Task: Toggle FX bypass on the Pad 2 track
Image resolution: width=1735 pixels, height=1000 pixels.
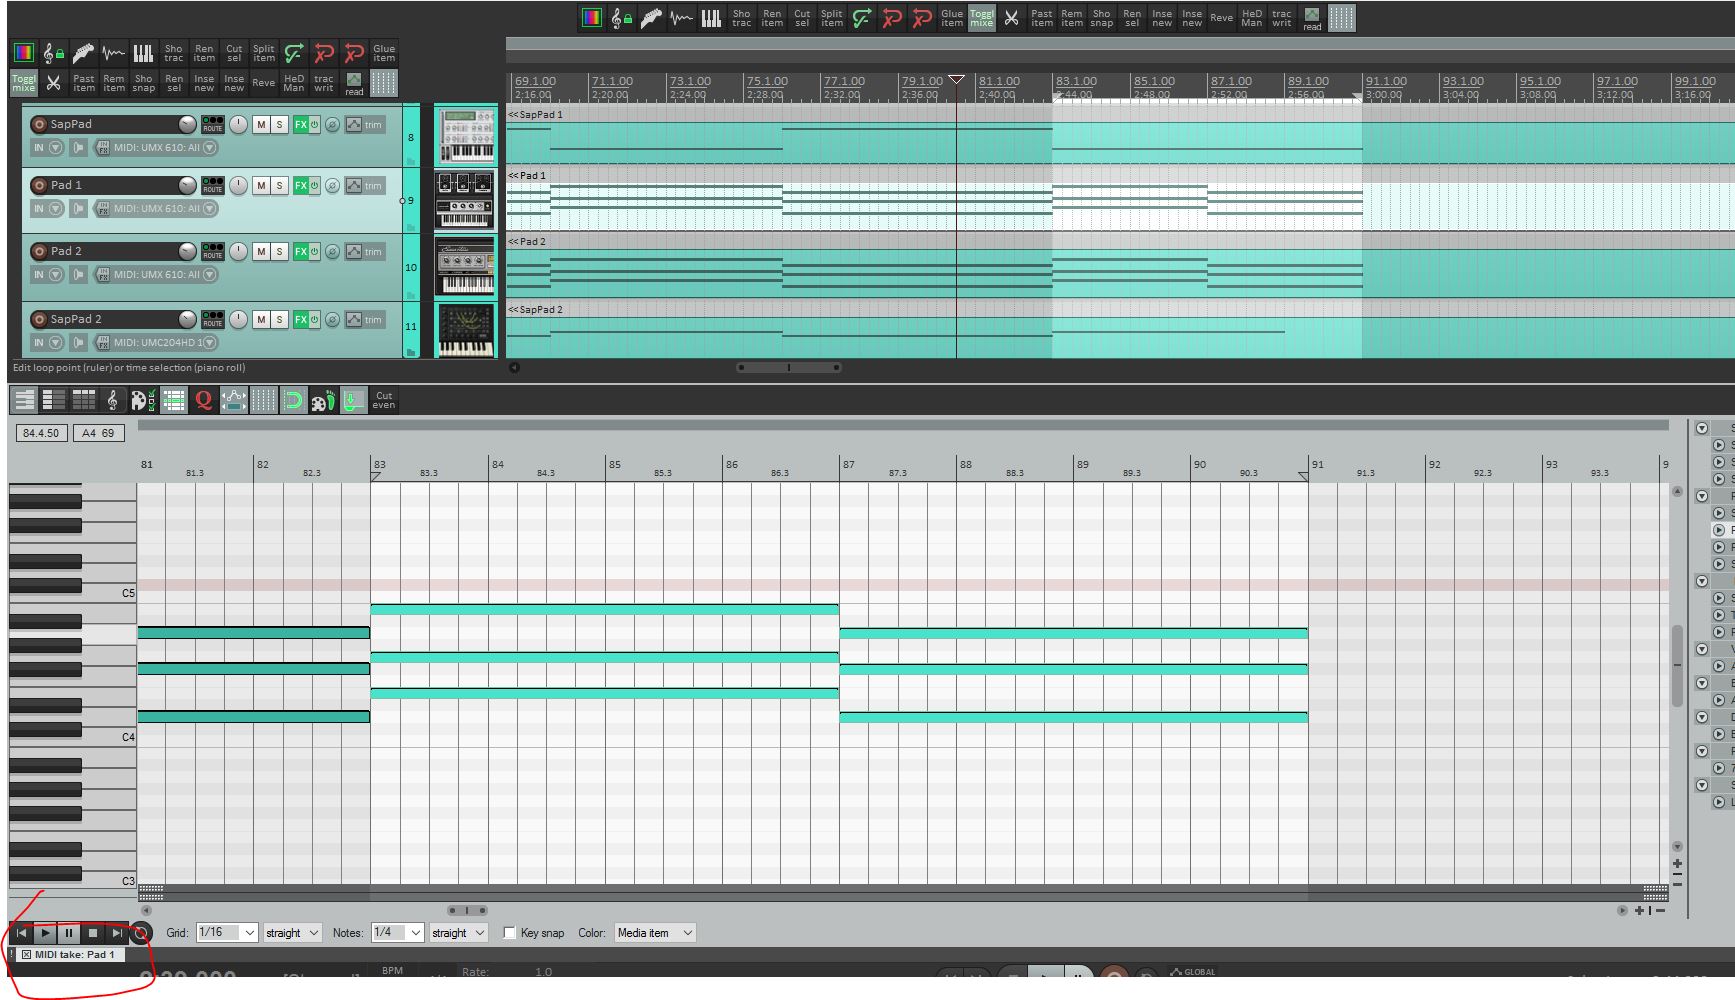Action: click(314, 251)
